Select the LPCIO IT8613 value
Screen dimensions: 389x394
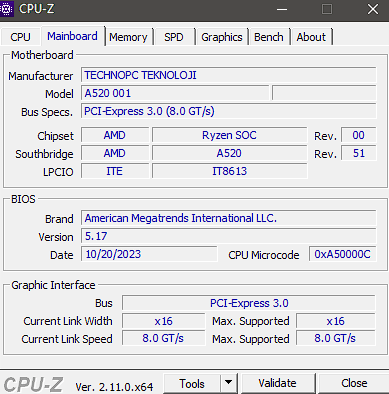[x=229, y=171]
